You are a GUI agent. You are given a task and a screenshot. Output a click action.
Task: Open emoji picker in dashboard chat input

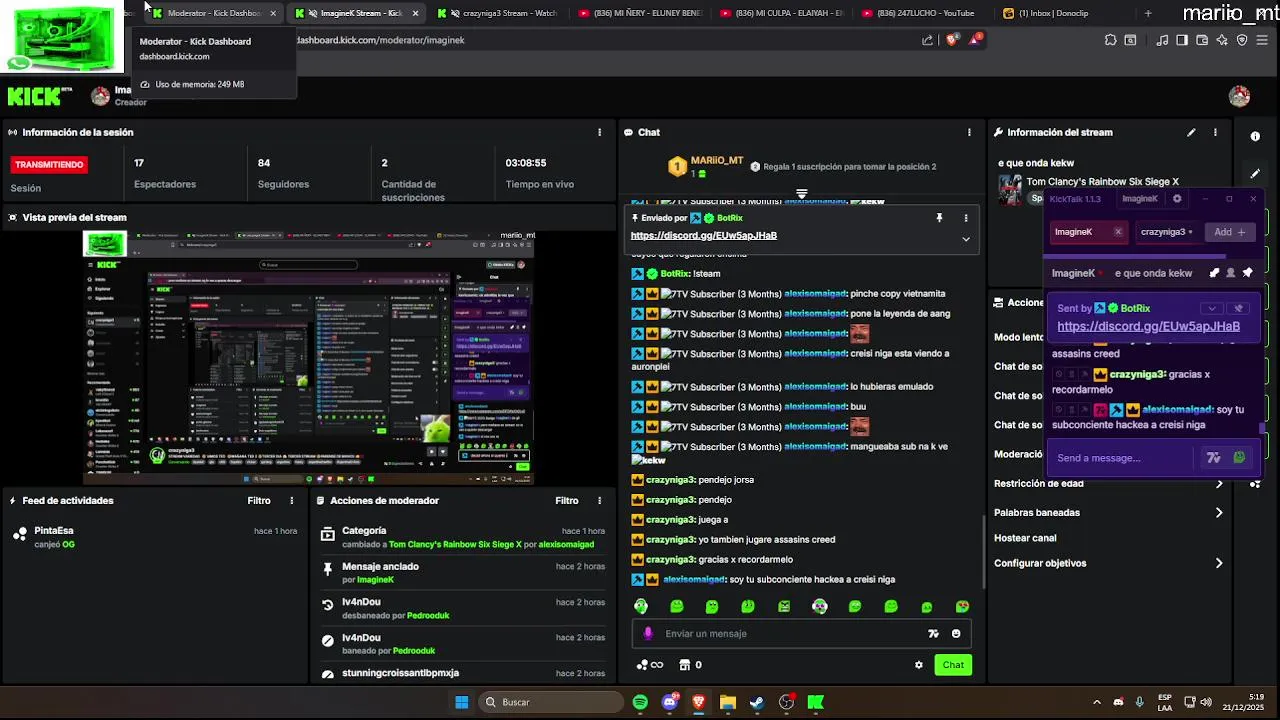click(x=956, y=634)
